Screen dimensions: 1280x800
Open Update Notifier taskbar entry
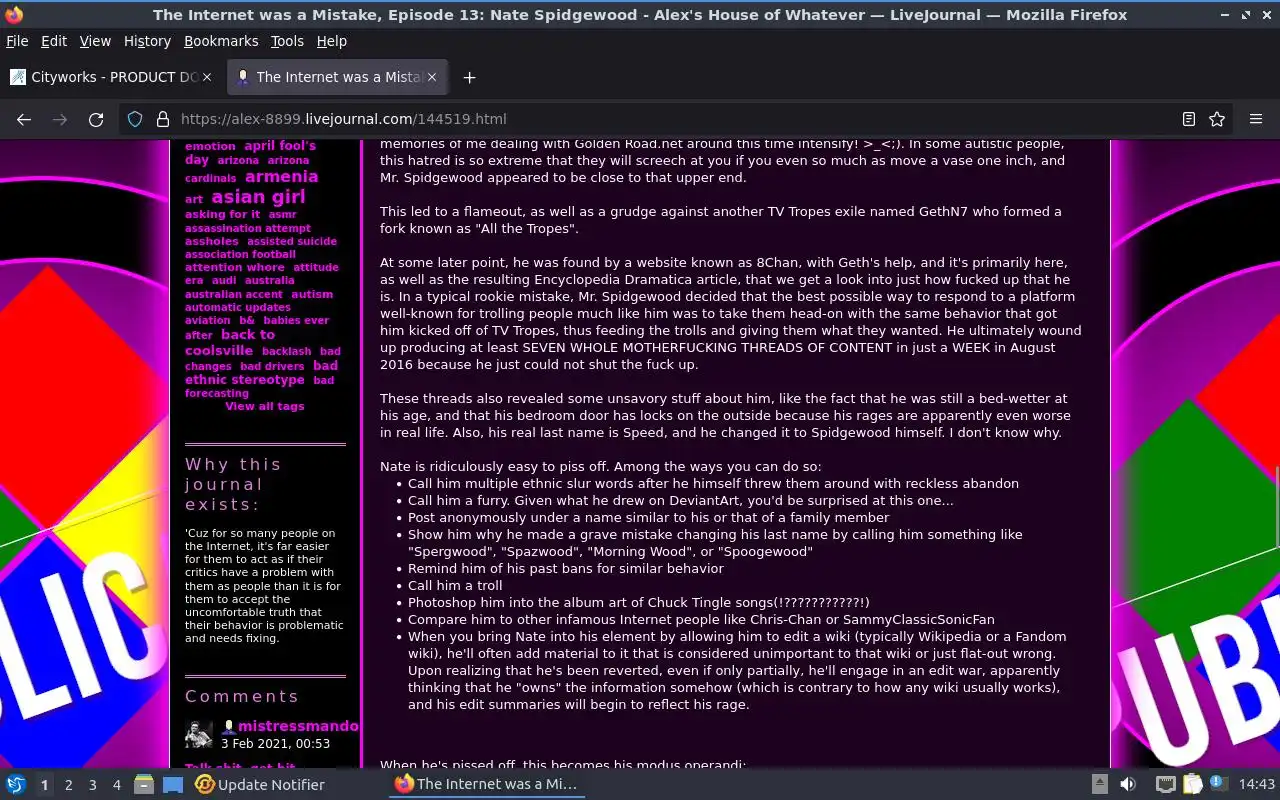click(x=260, y=784)
